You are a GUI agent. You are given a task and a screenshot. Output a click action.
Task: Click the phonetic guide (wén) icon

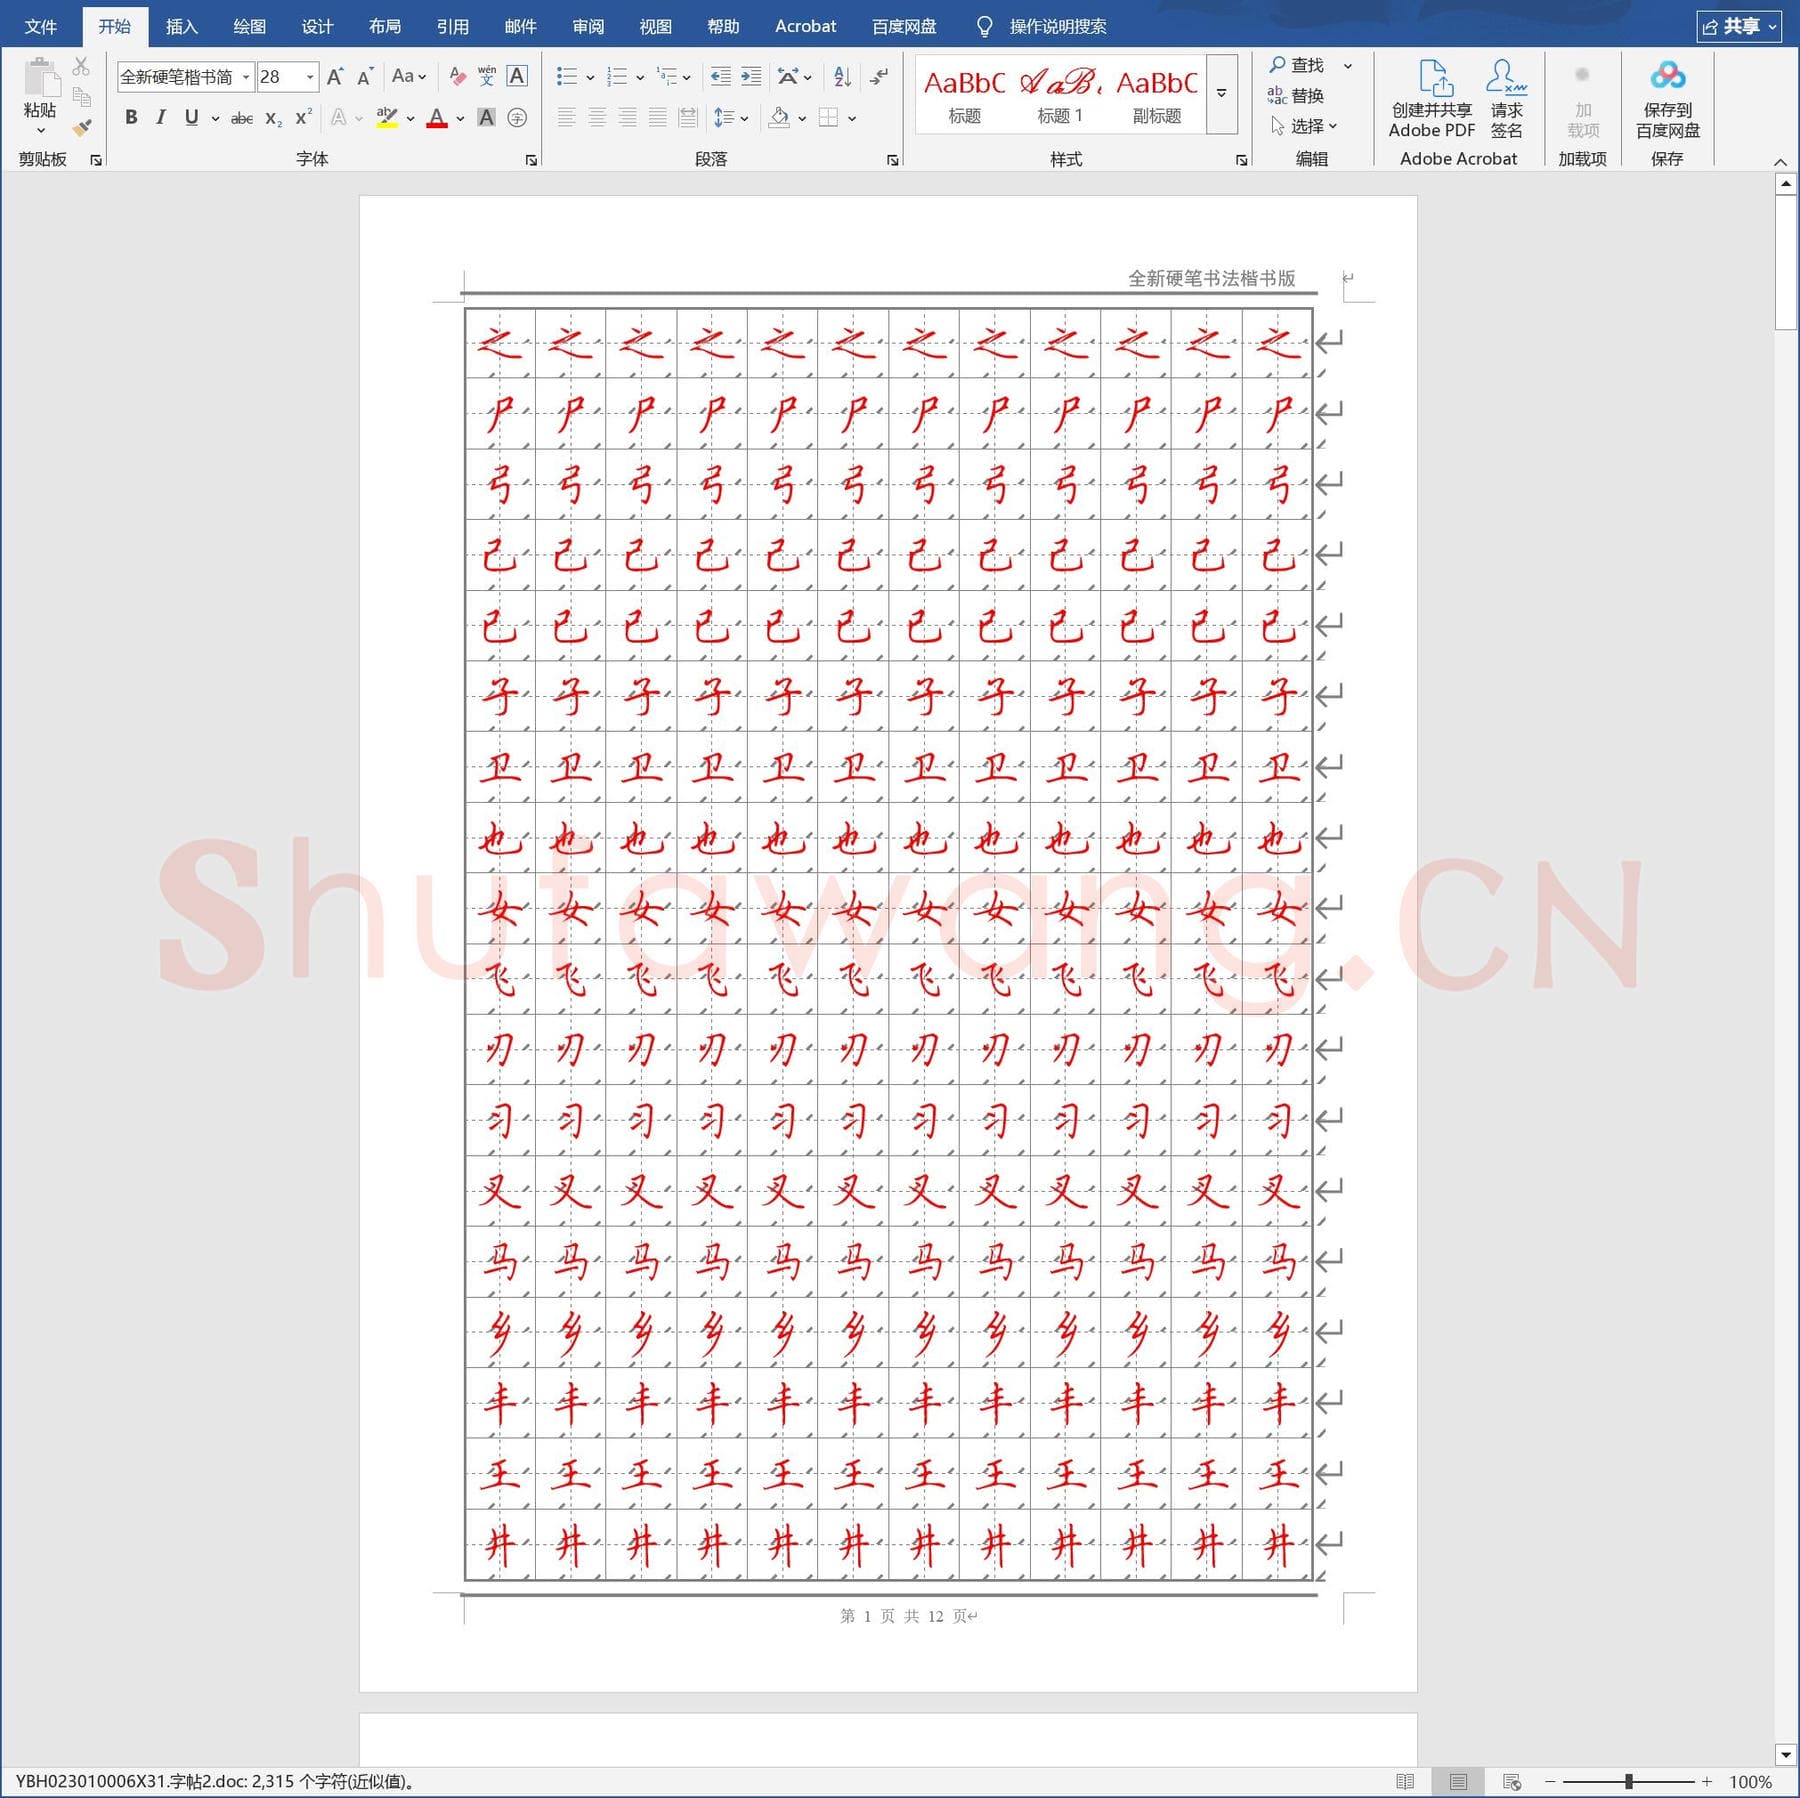(x=487, y=77)
